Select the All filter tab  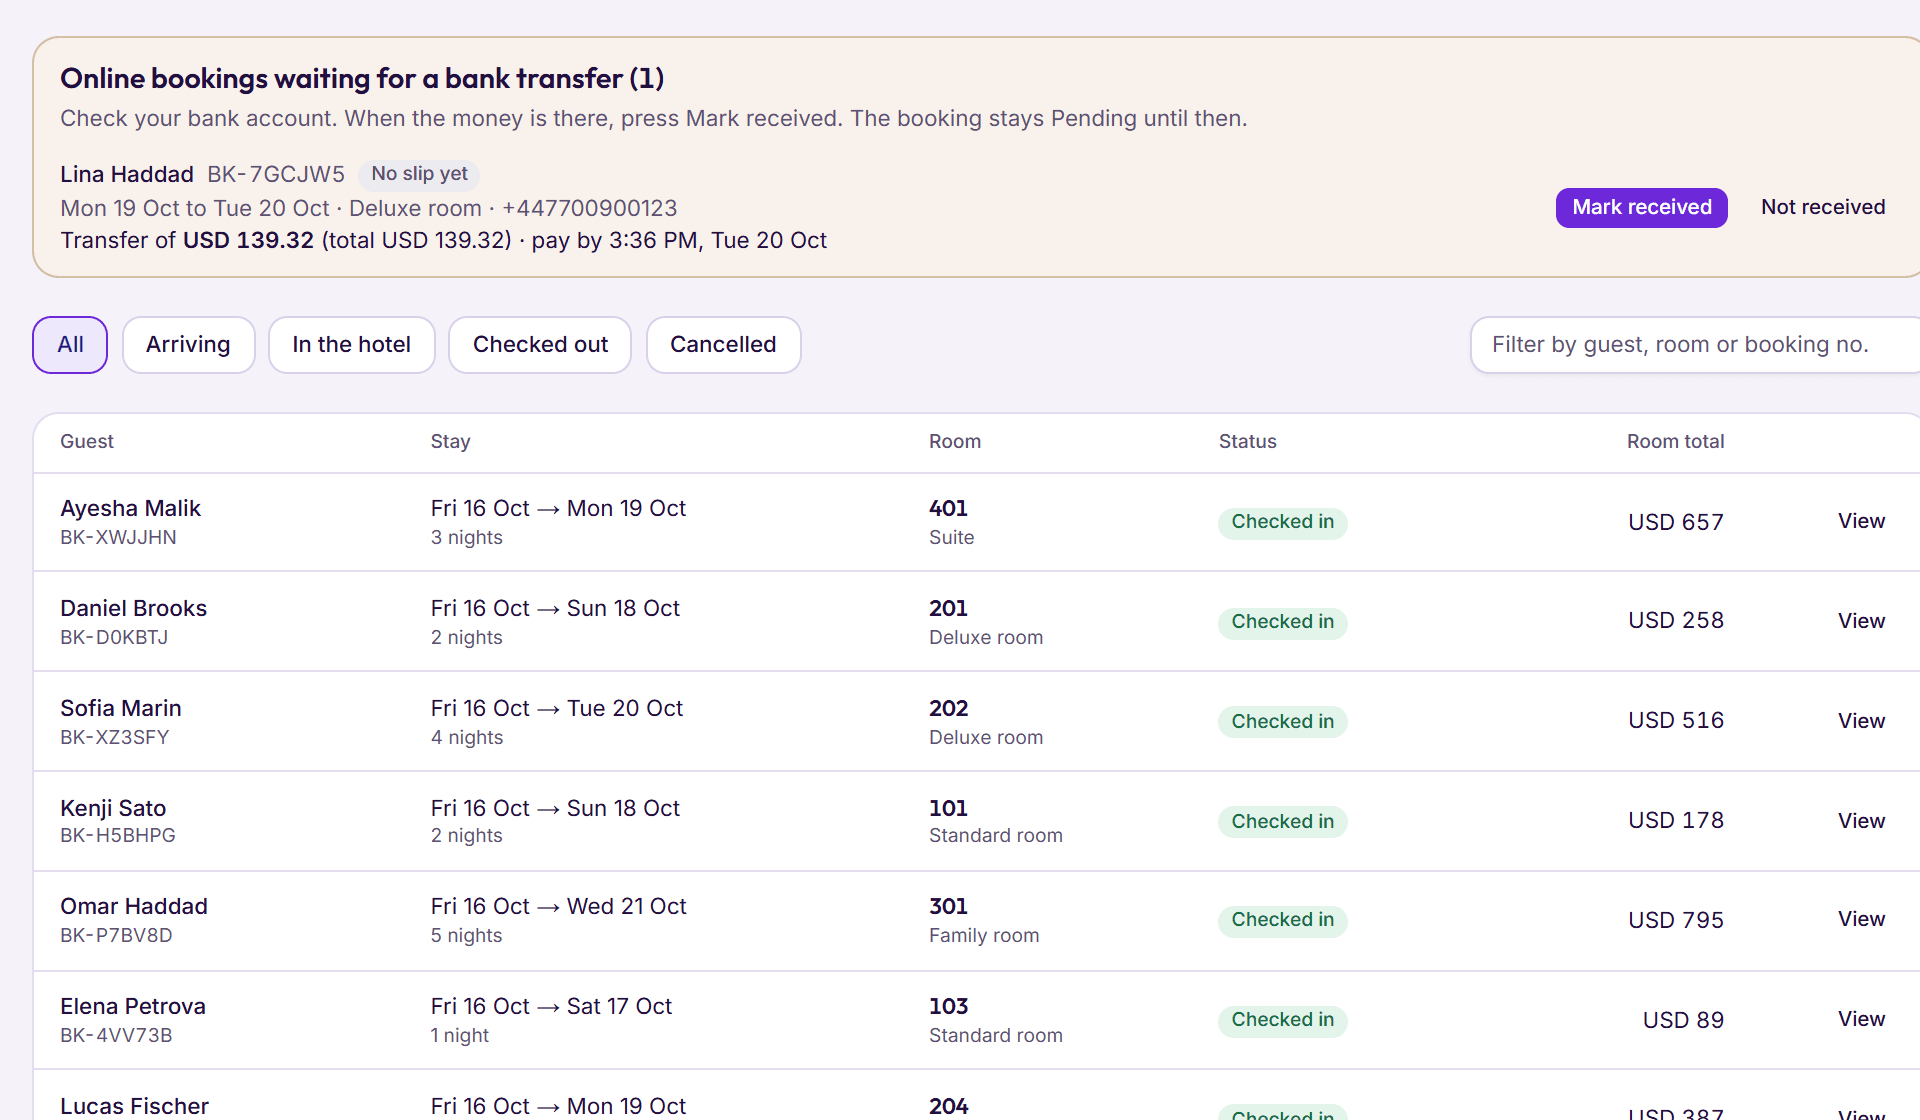[x=70, y=345]
